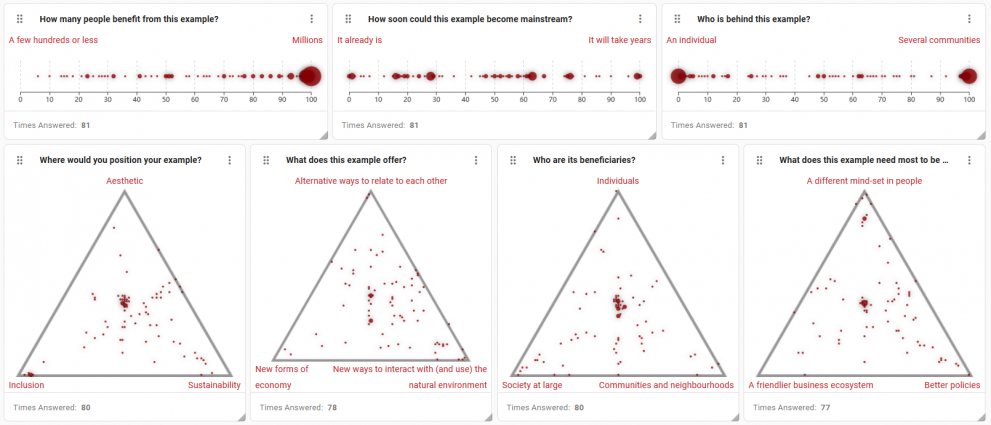Click resize corner of "Where would you position" widget
This screenshot has width=991, height=425.
(240, 415)
